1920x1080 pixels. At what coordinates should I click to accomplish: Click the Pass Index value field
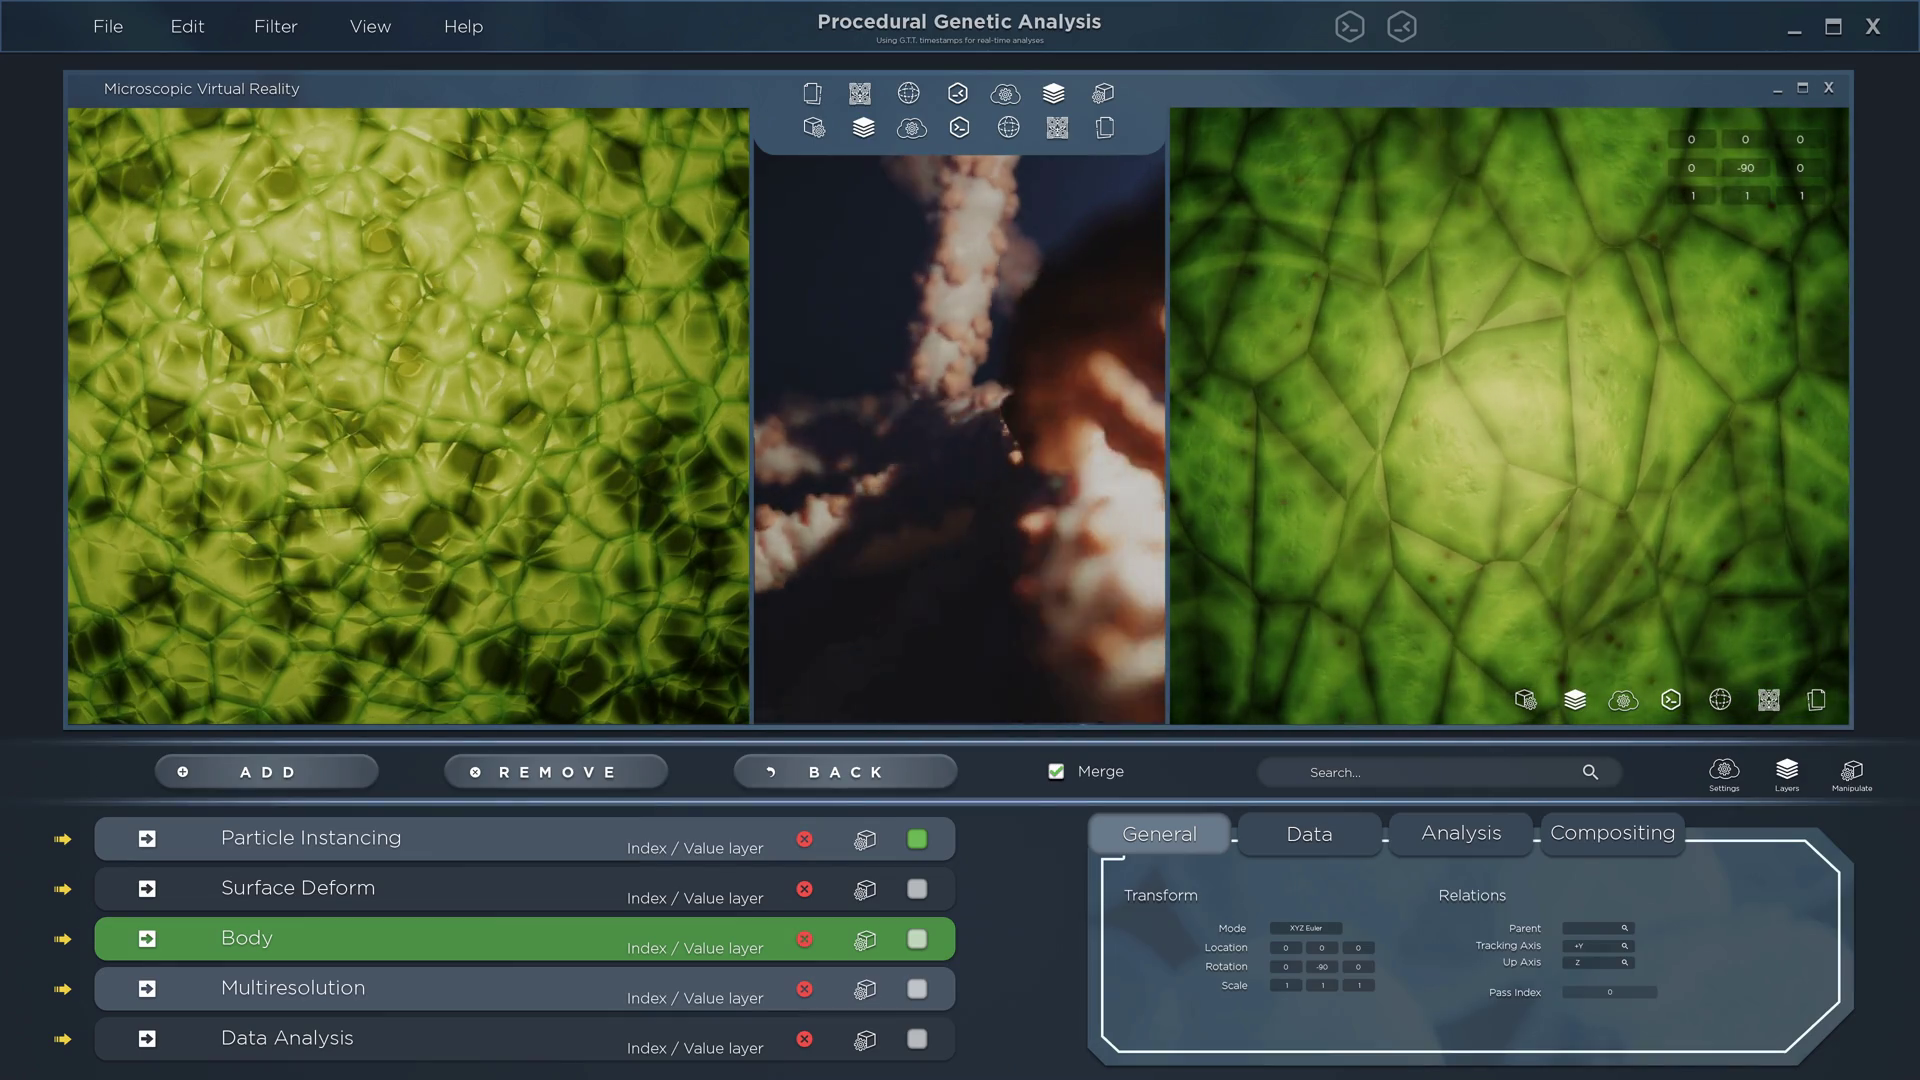(x=1608, y=992)
